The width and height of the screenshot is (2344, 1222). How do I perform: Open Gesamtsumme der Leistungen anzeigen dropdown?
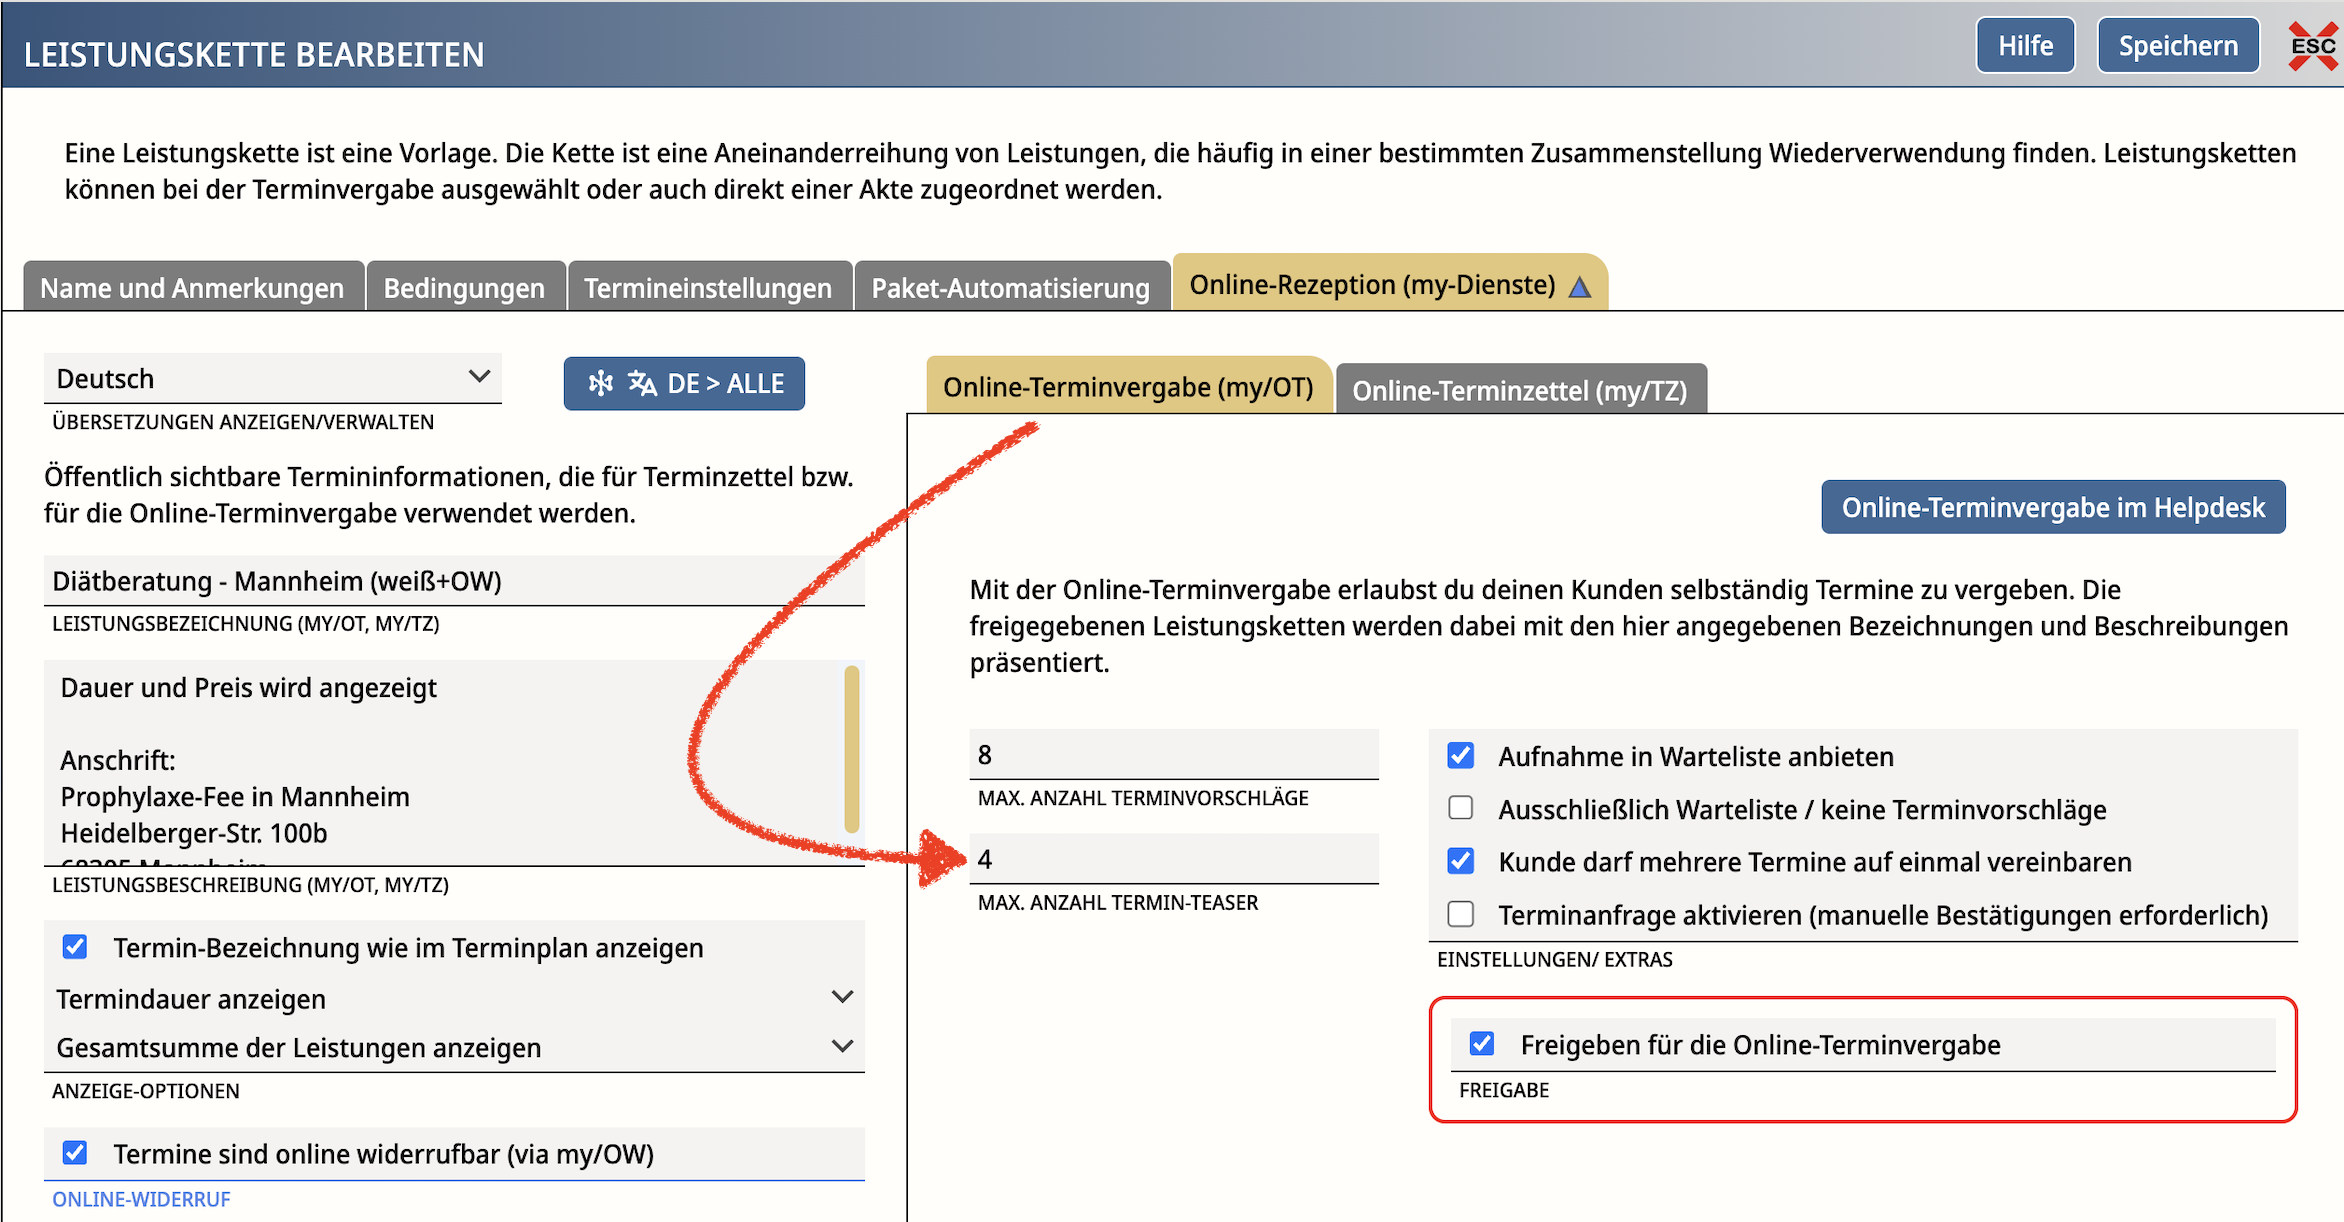454,1047
